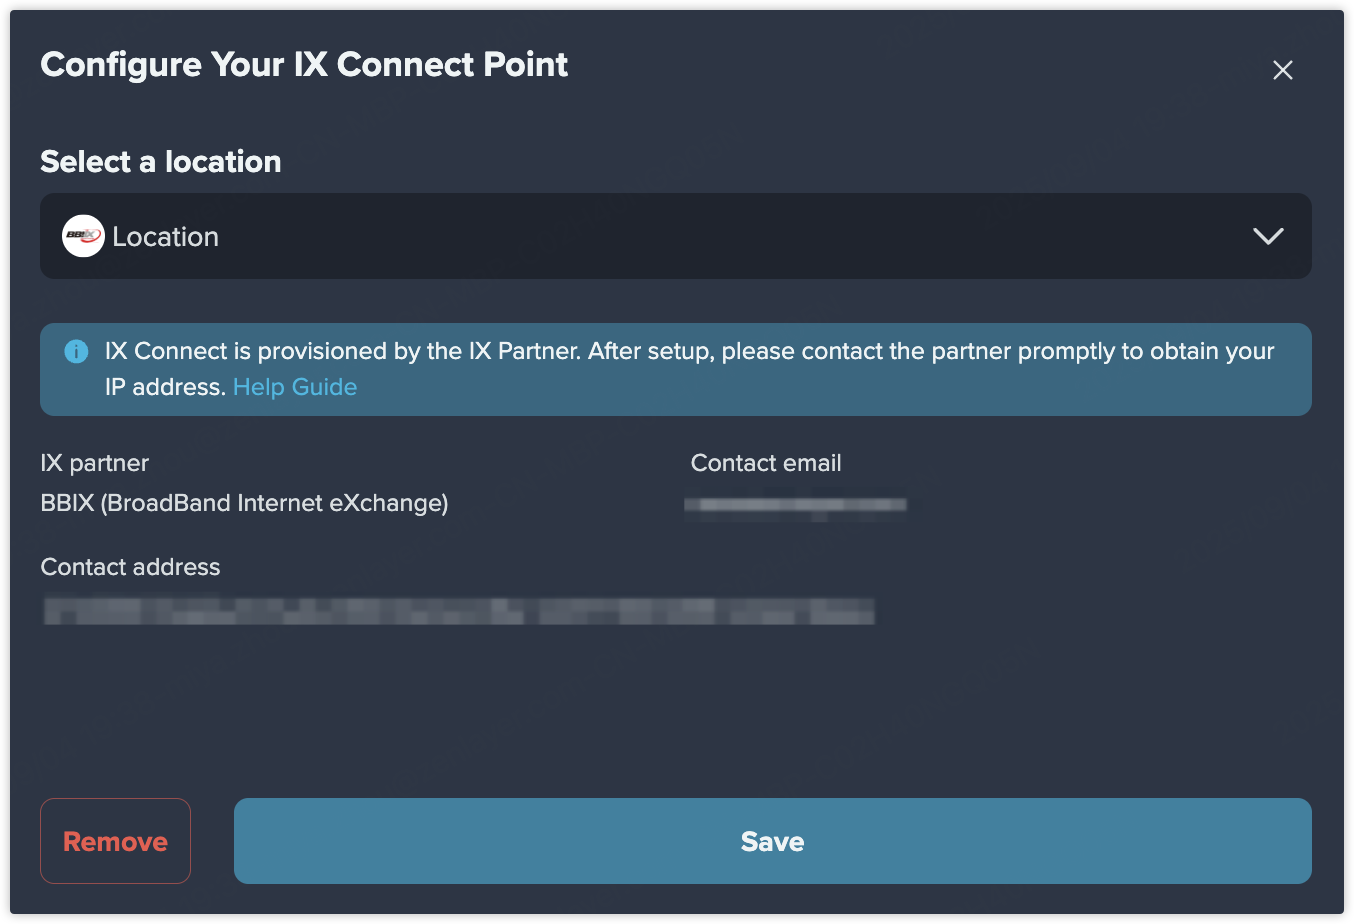Image resolution: width=1354 pixels, height=924 pixels.
Task: Click the 'Contact email' label
Action: [x=766, y=463]
